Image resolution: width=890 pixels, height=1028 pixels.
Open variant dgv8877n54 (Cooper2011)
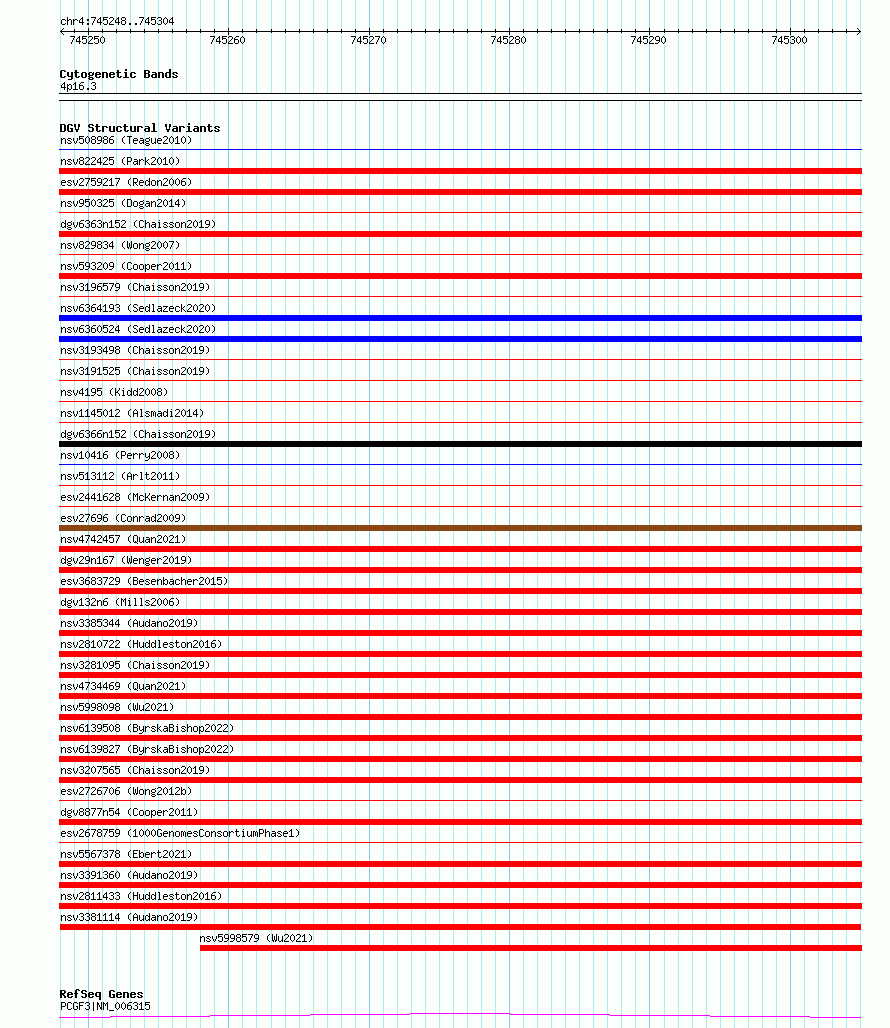click(129, 812)
